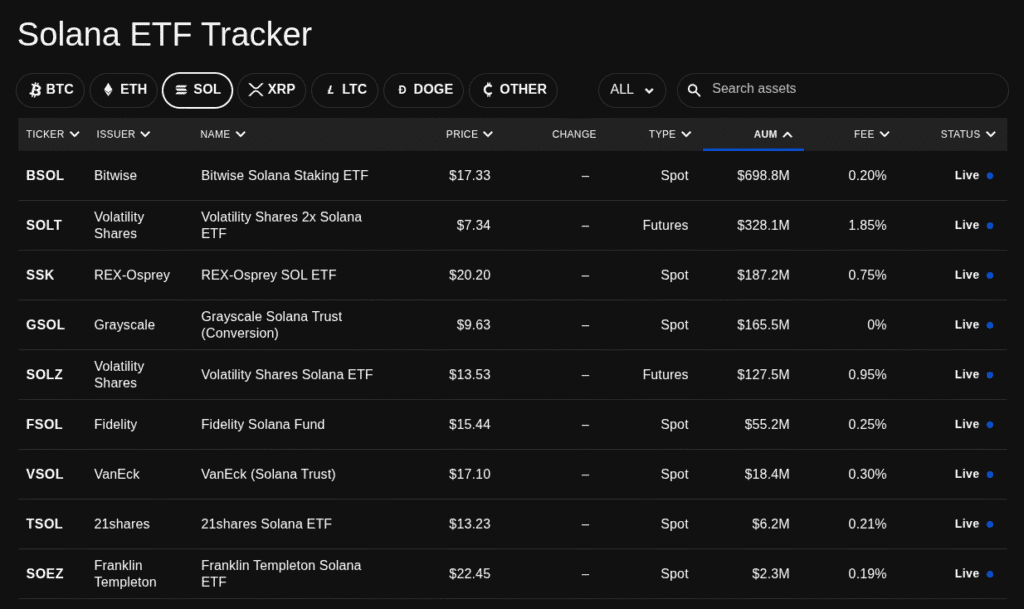Click the Solana logo icon
The width and height of the screenshot is (1024, 609).
coord(181,90)
